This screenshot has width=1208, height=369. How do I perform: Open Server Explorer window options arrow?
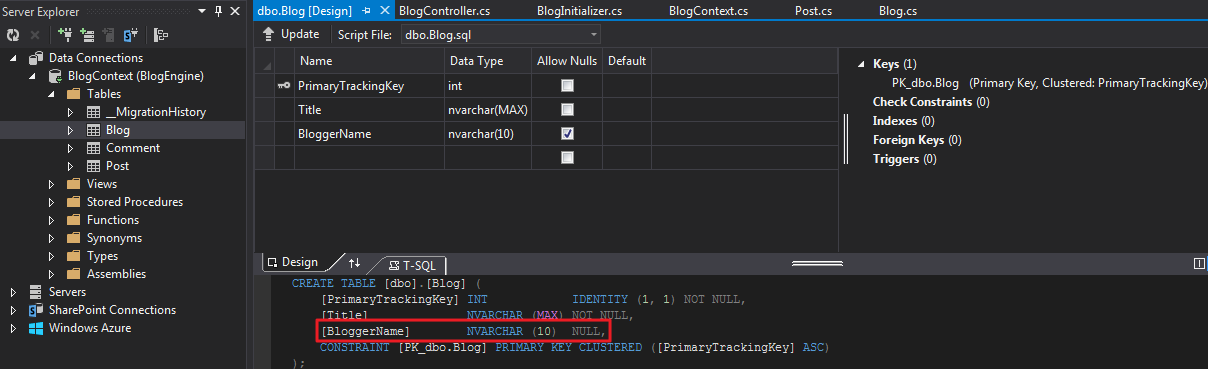coord(203,10)
